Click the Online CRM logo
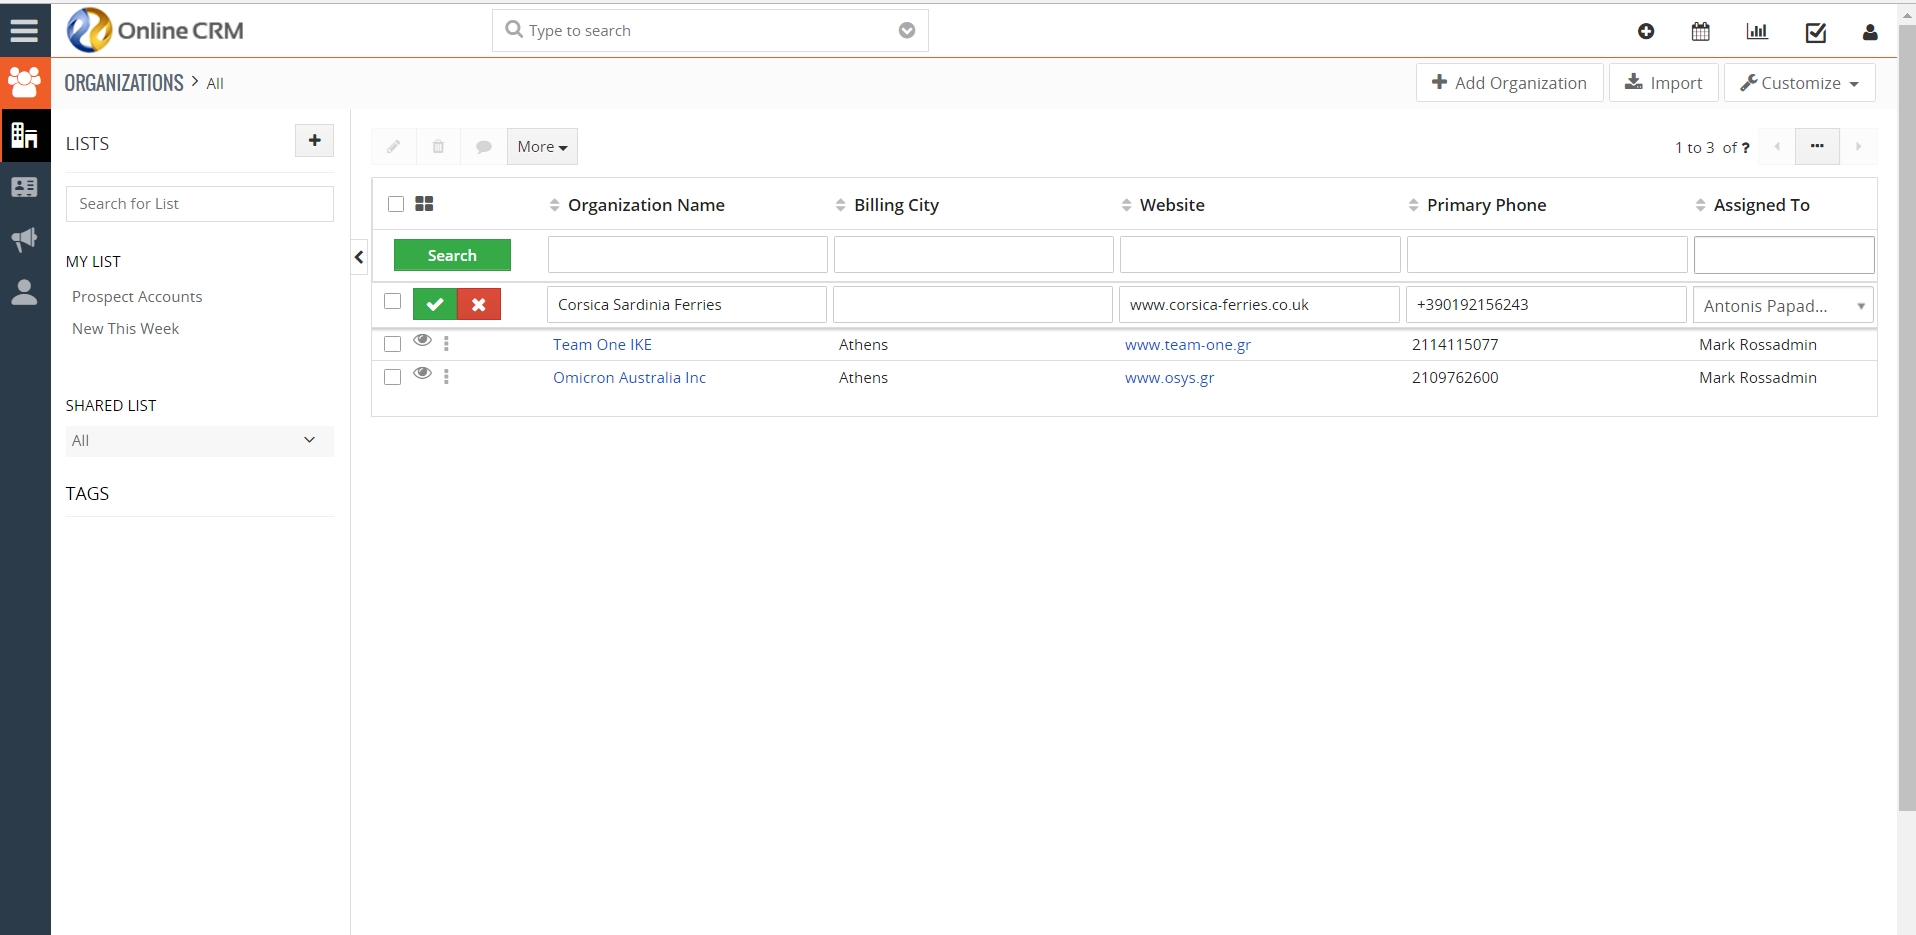The image size is (1916, 935). [x=155, y=30]
